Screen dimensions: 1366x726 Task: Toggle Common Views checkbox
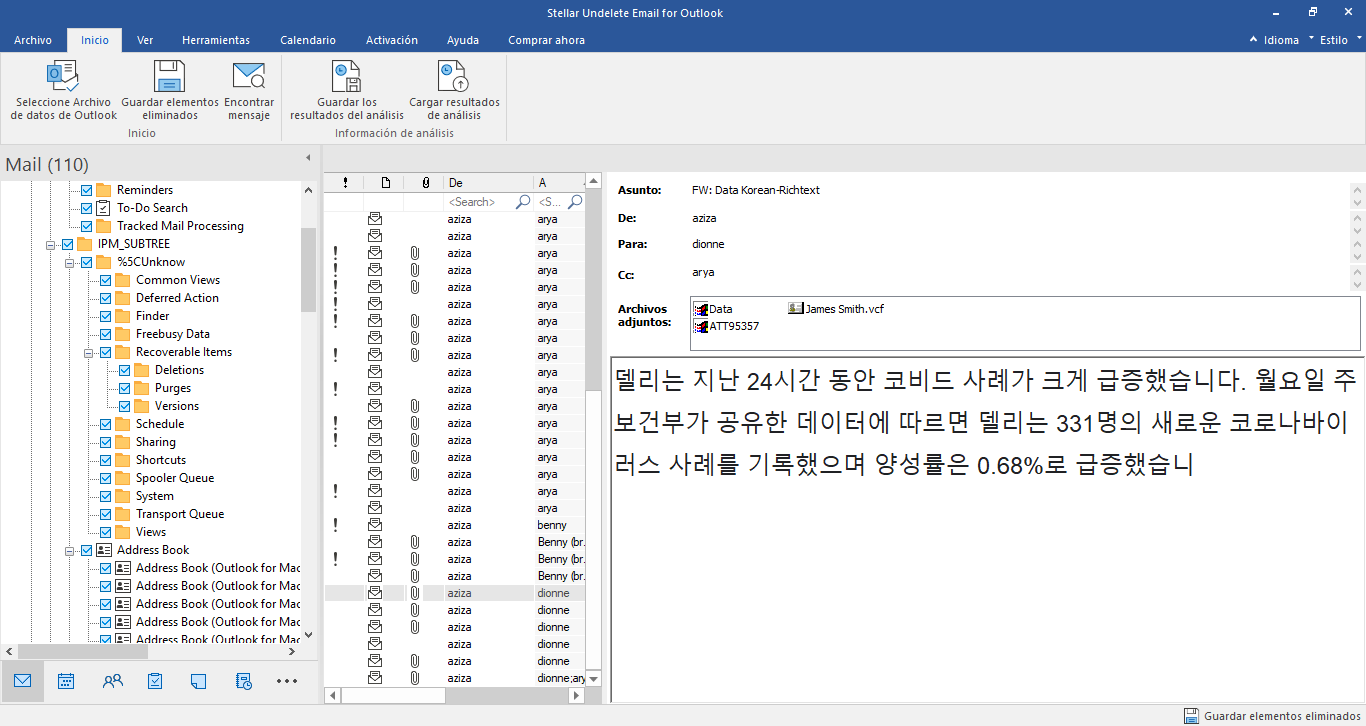click(x=105, y=280)
